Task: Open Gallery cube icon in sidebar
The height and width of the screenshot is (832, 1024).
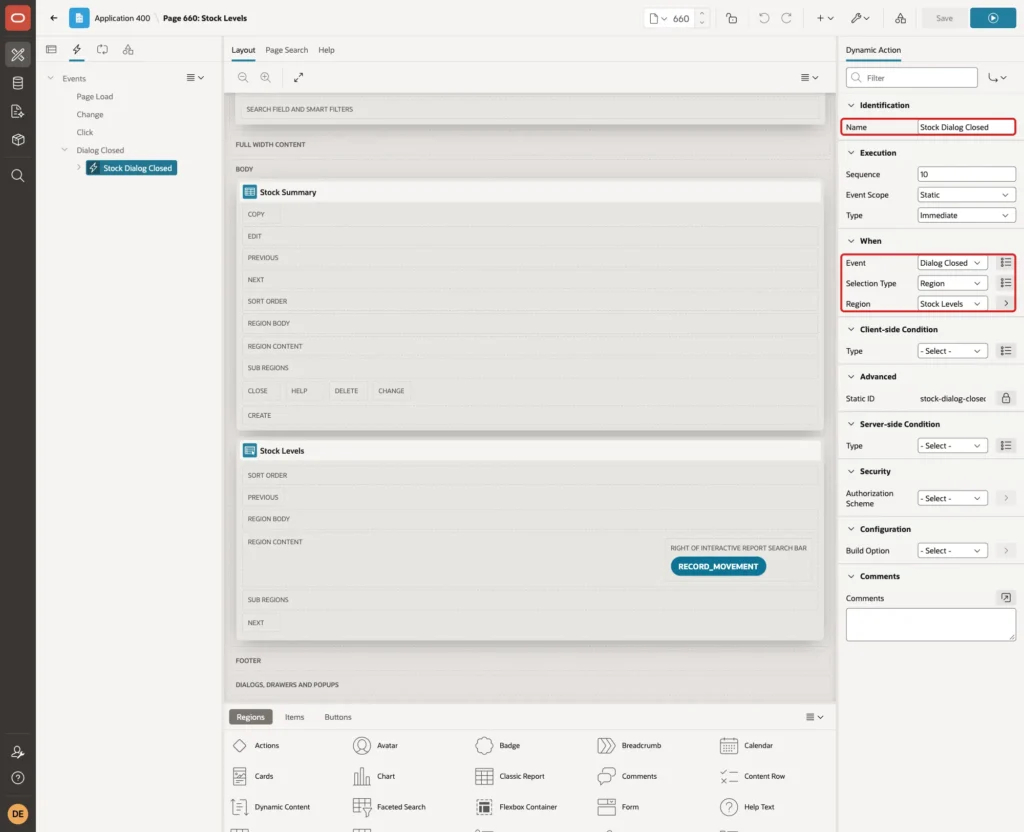Action: click(18, 140)
